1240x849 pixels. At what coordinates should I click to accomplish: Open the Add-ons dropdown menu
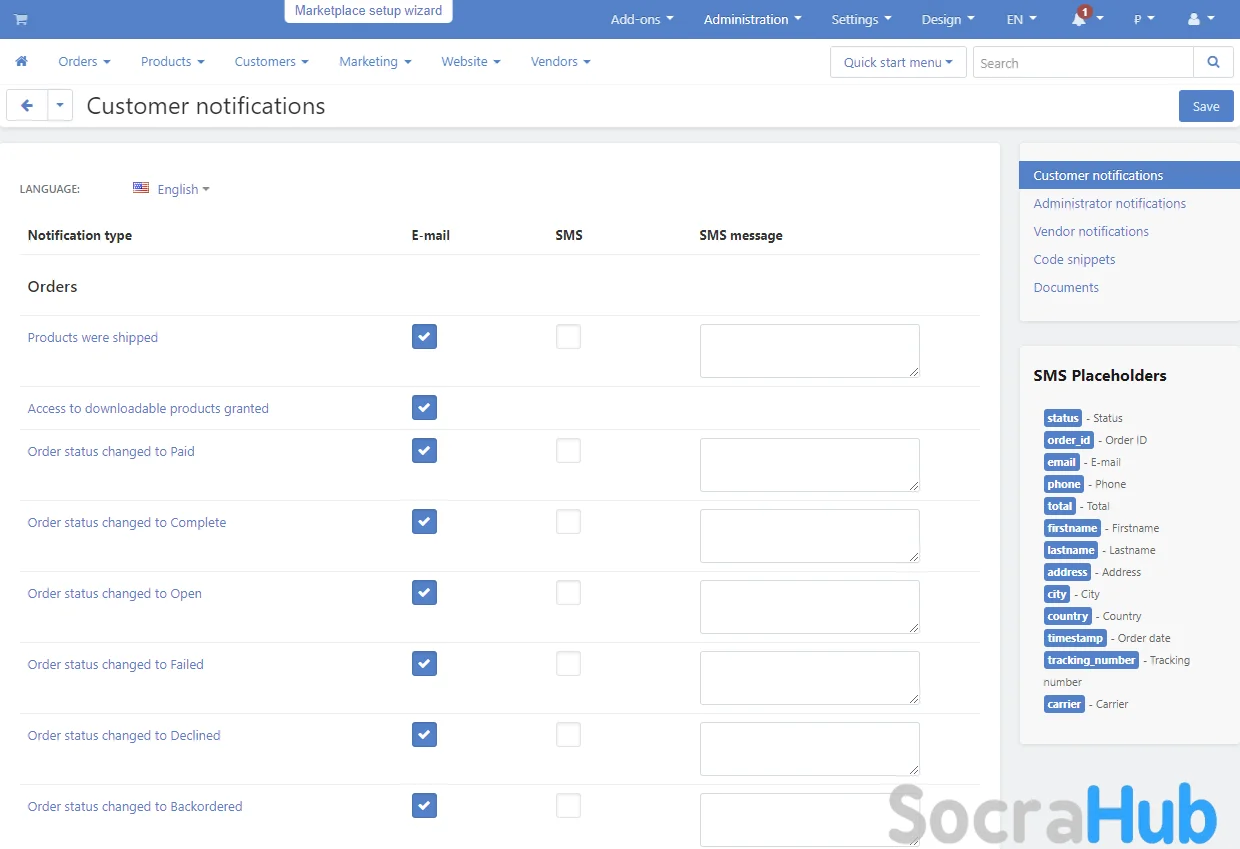tap(641, 19)
